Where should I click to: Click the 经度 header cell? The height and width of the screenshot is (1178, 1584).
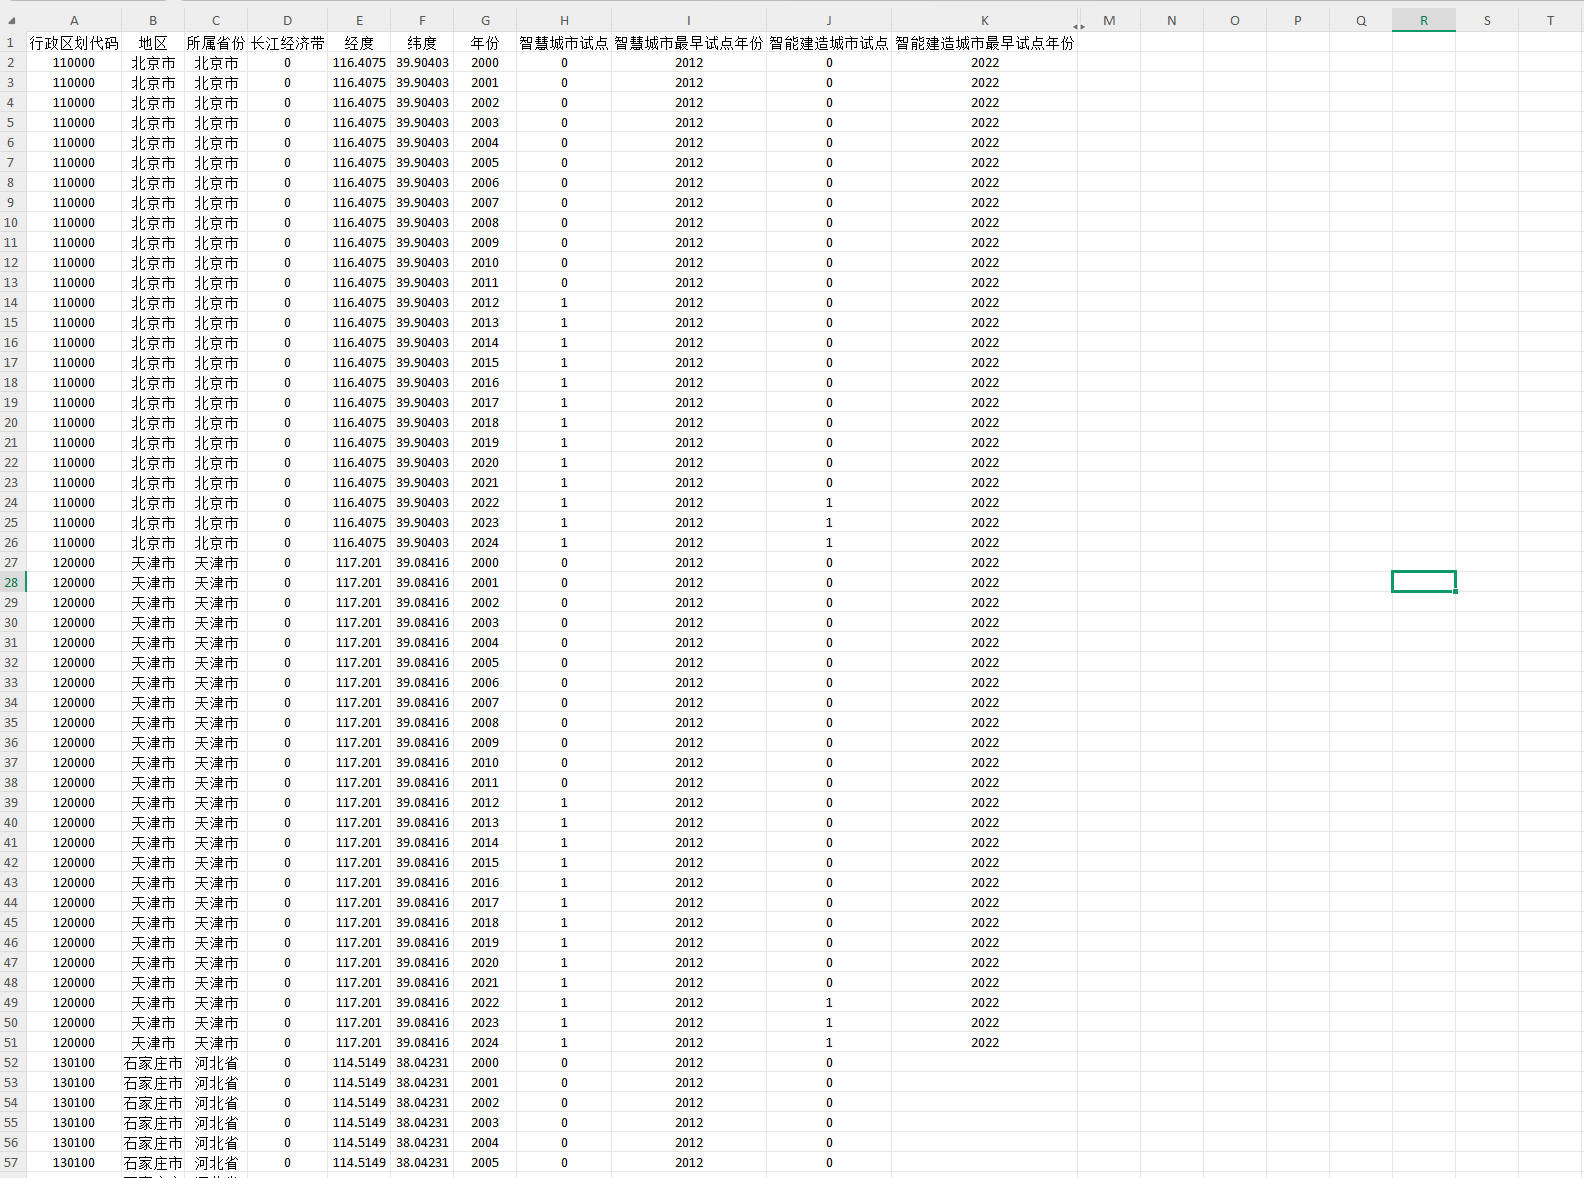(359, 43)
